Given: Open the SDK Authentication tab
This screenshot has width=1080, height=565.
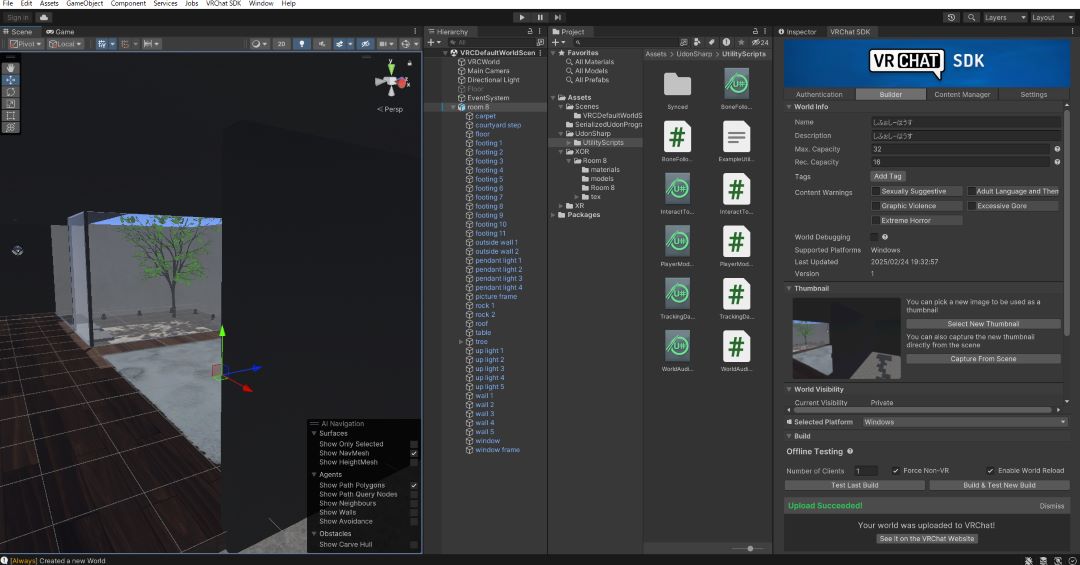Looking at the screenshot, I should point(819,94).
